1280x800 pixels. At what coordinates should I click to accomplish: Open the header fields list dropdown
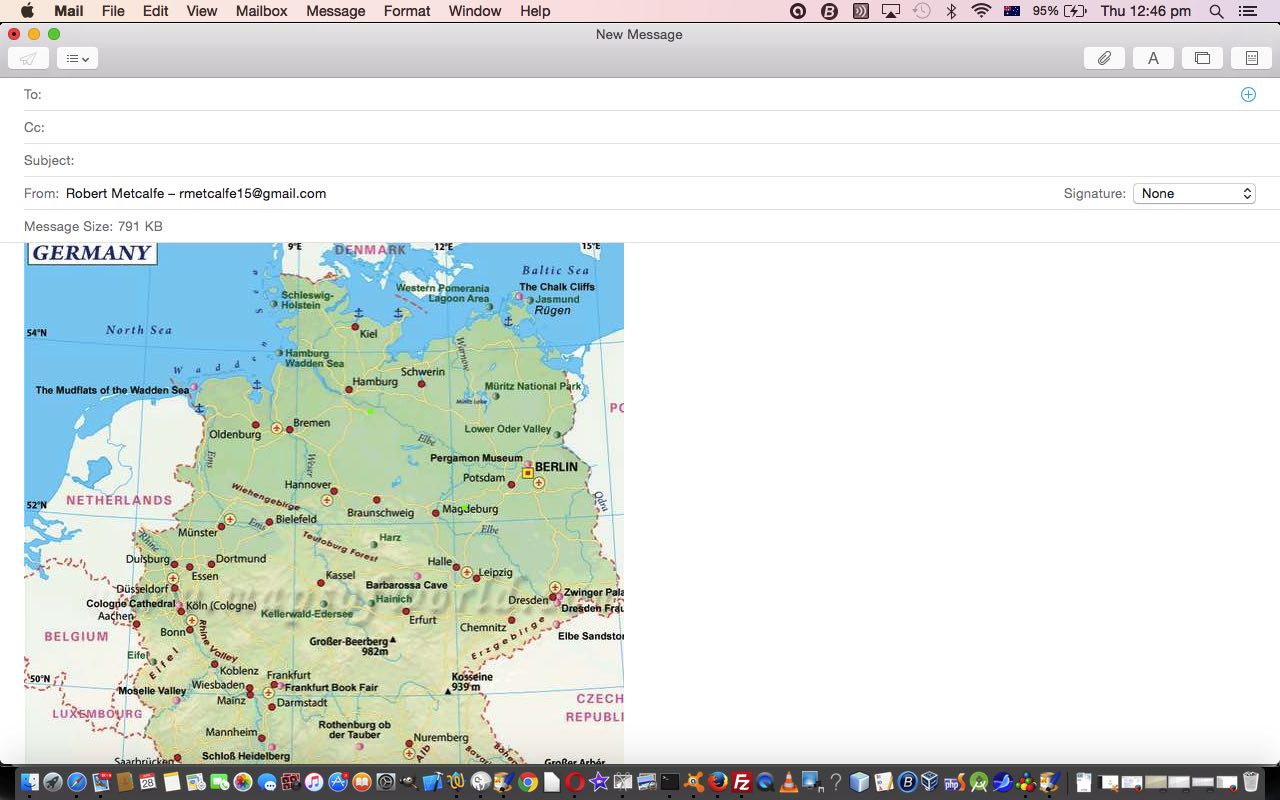tap(77, 58)
